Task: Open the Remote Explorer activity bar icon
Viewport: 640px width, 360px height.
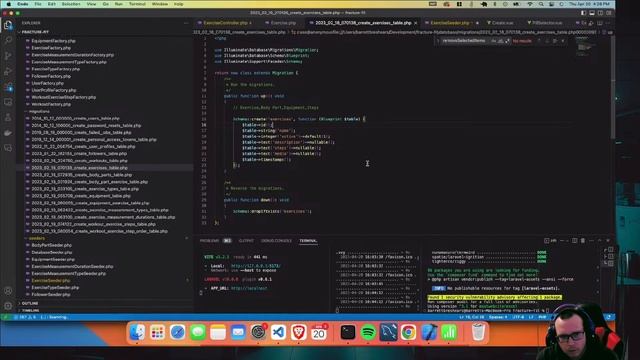Action: (8, 102)
